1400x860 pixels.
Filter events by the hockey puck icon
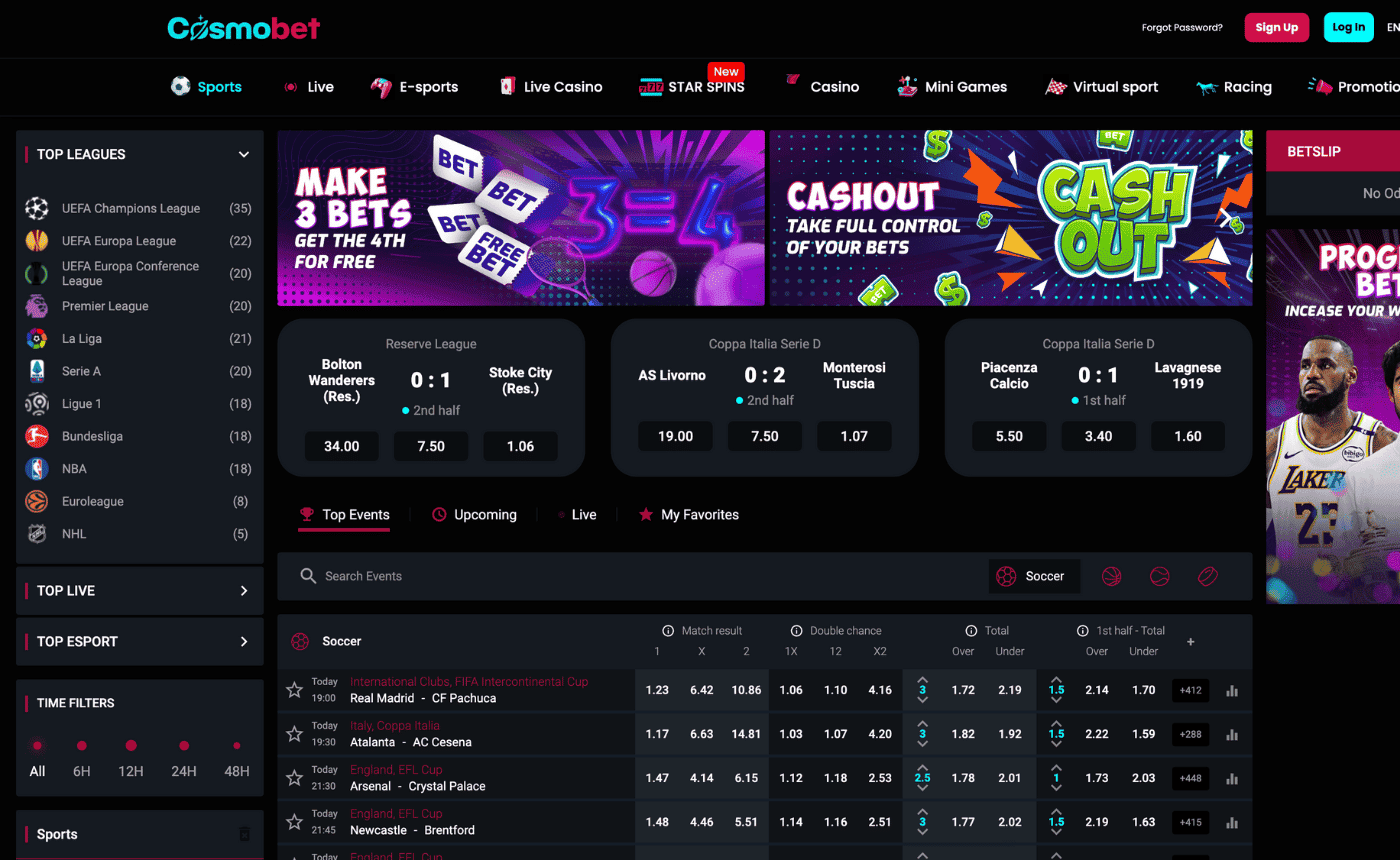[x=1207, y=576]
